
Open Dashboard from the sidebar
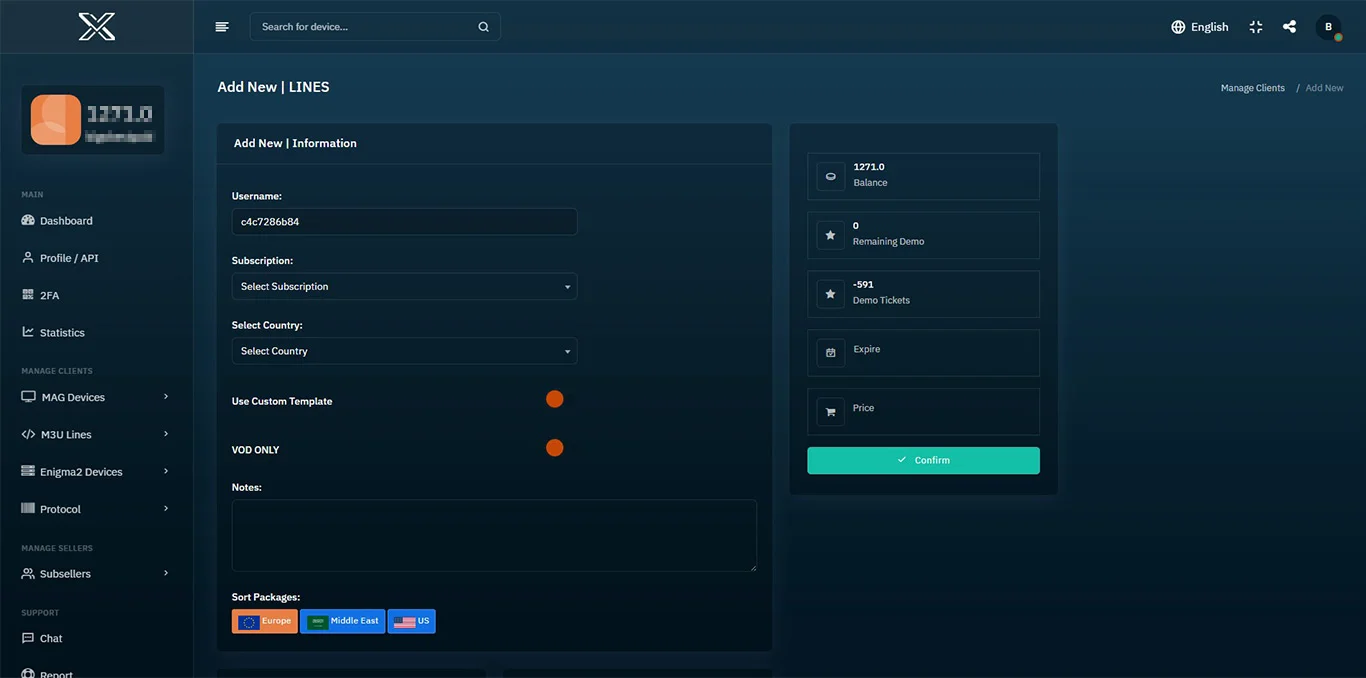[x=66, y=221]
